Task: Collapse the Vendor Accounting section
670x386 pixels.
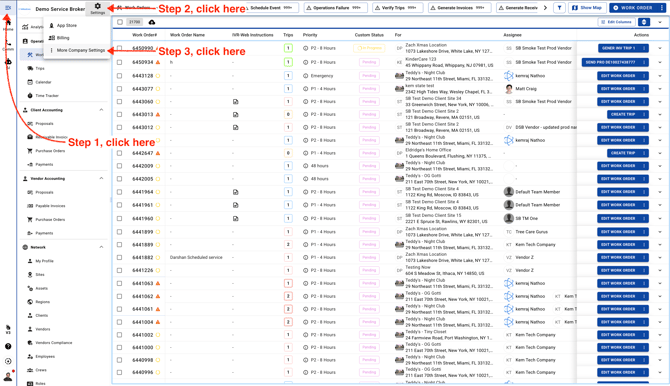Action: [101, 178]
